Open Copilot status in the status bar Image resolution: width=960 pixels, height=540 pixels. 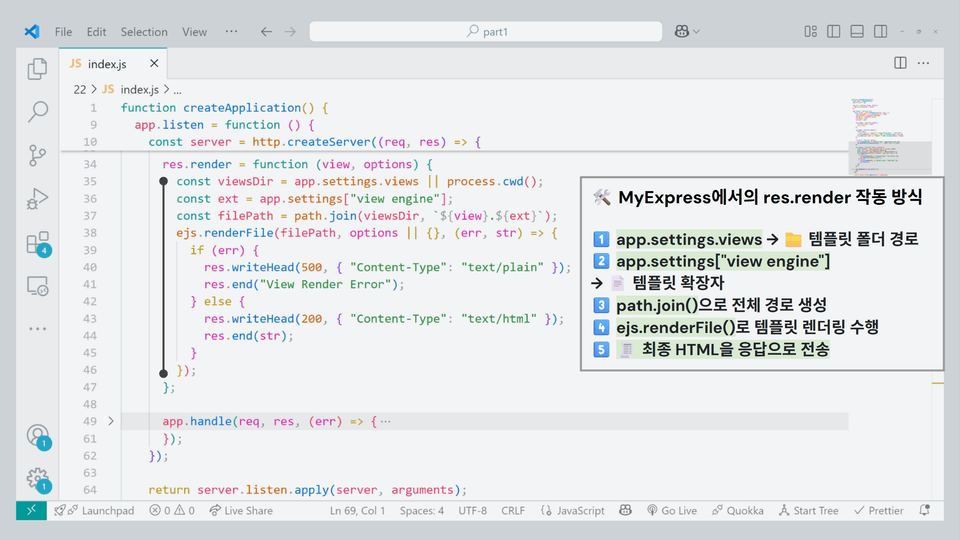tap(625, 511)
